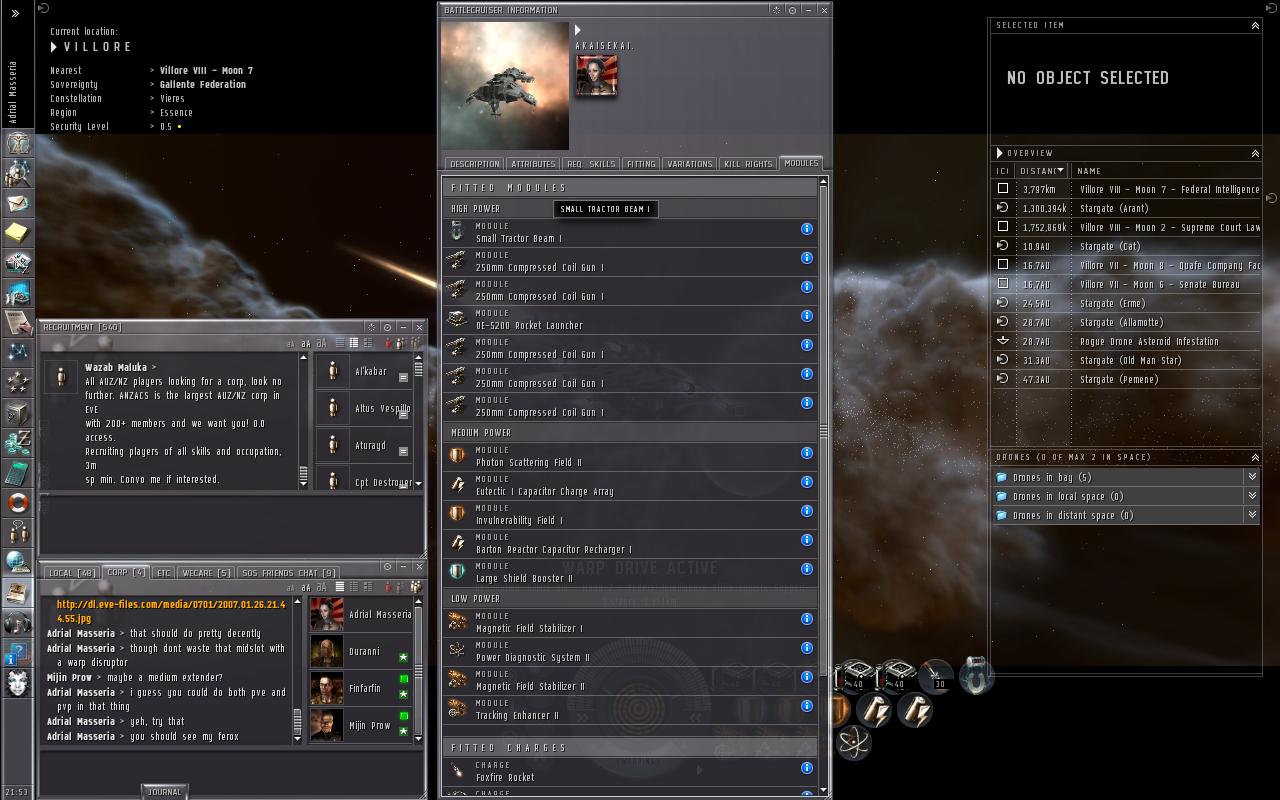Activate the atom-shaped module on HUD
This screenshot has width=1280, height=800.
click(854, 742)
